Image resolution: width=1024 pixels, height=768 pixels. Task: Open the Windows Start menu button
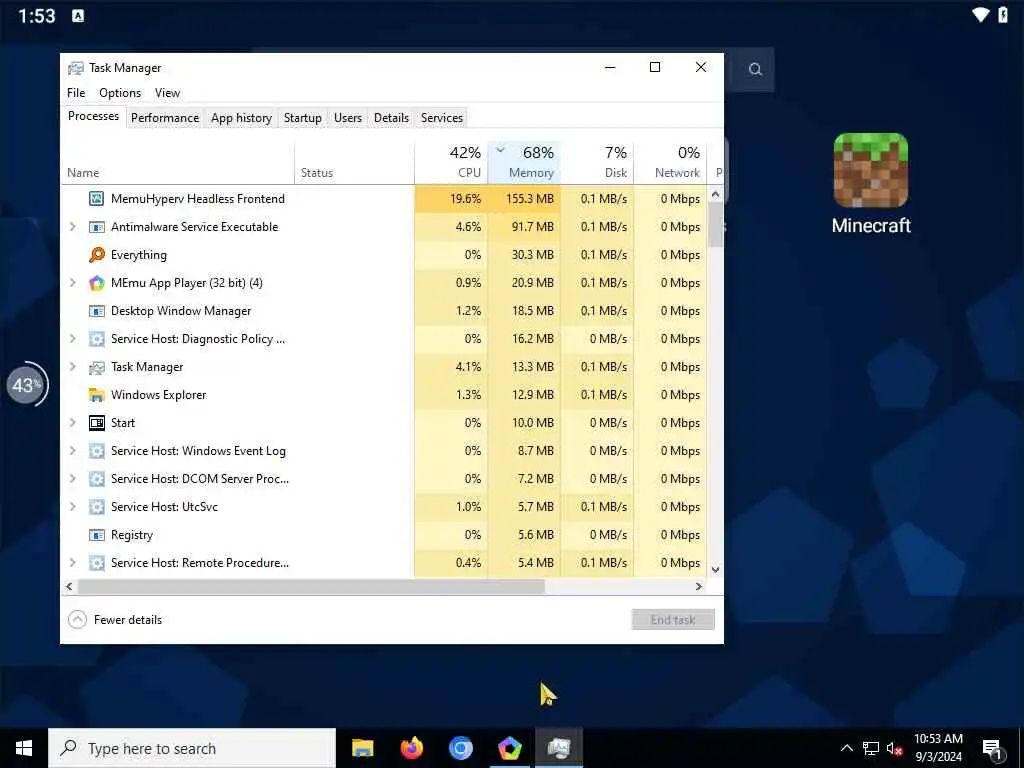pyautogui.click(x=24, y=748)
